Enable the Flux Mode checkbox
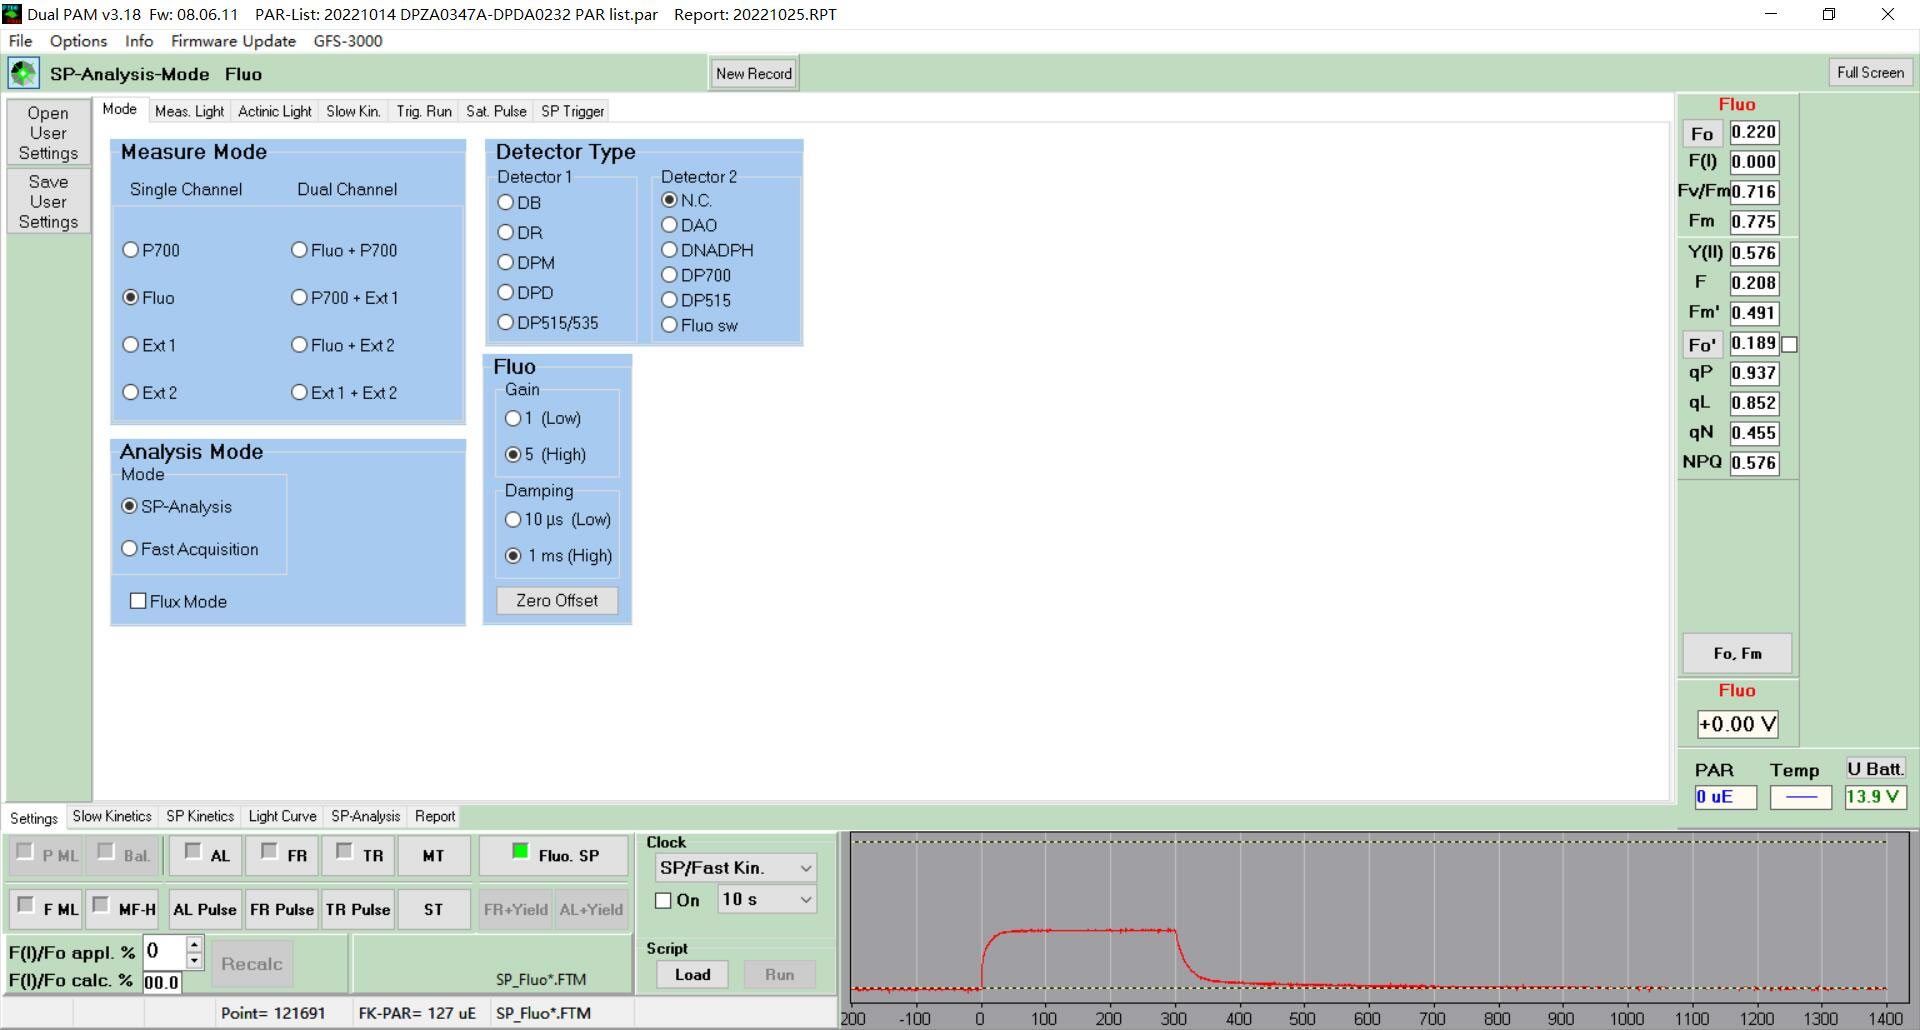 [x=139, y=601]
